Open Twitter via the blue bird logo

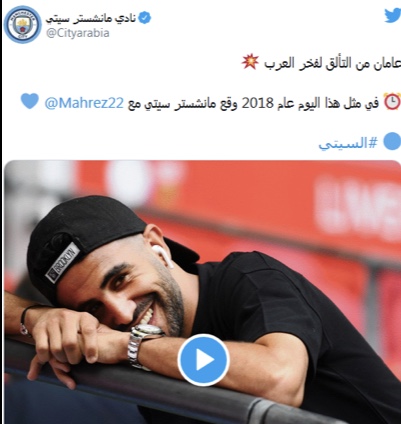click(393, 15)
